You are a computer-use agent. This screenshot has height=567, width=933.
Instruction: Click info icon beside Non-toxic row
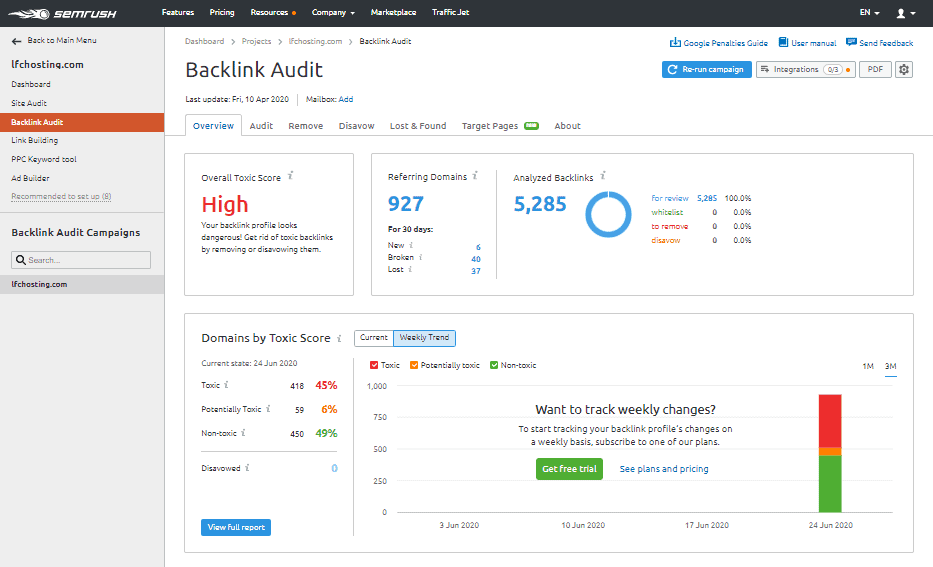[243, 433]
